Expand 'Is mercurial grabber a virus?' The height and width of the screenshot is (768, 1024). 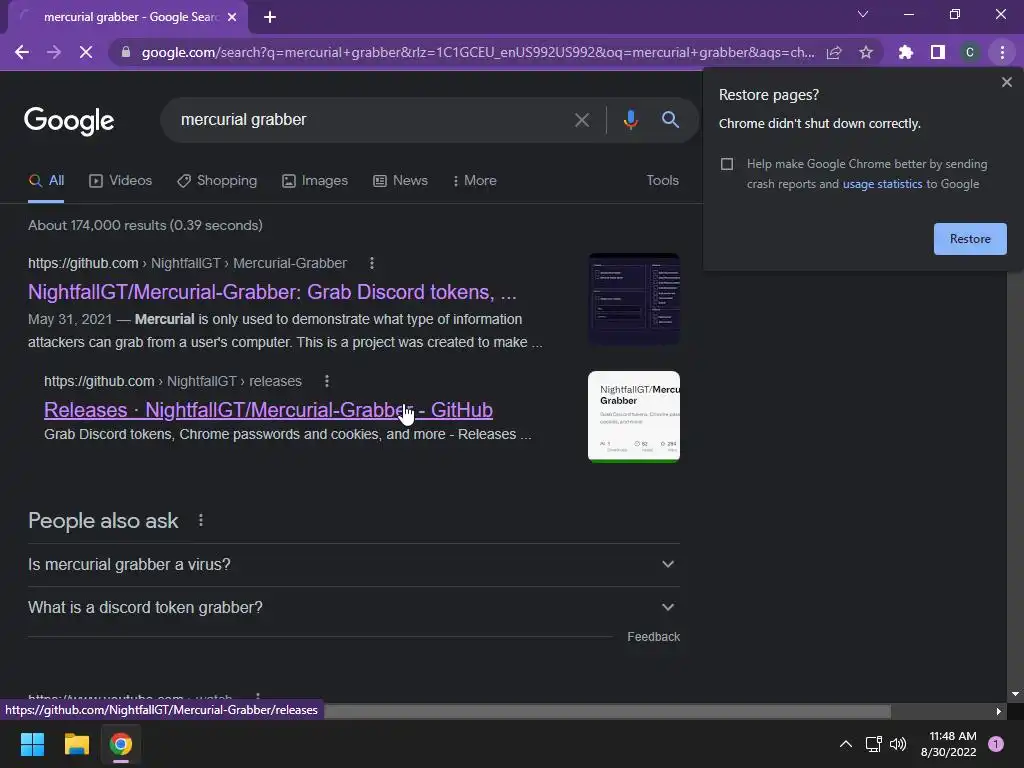(x=354, y=565)
